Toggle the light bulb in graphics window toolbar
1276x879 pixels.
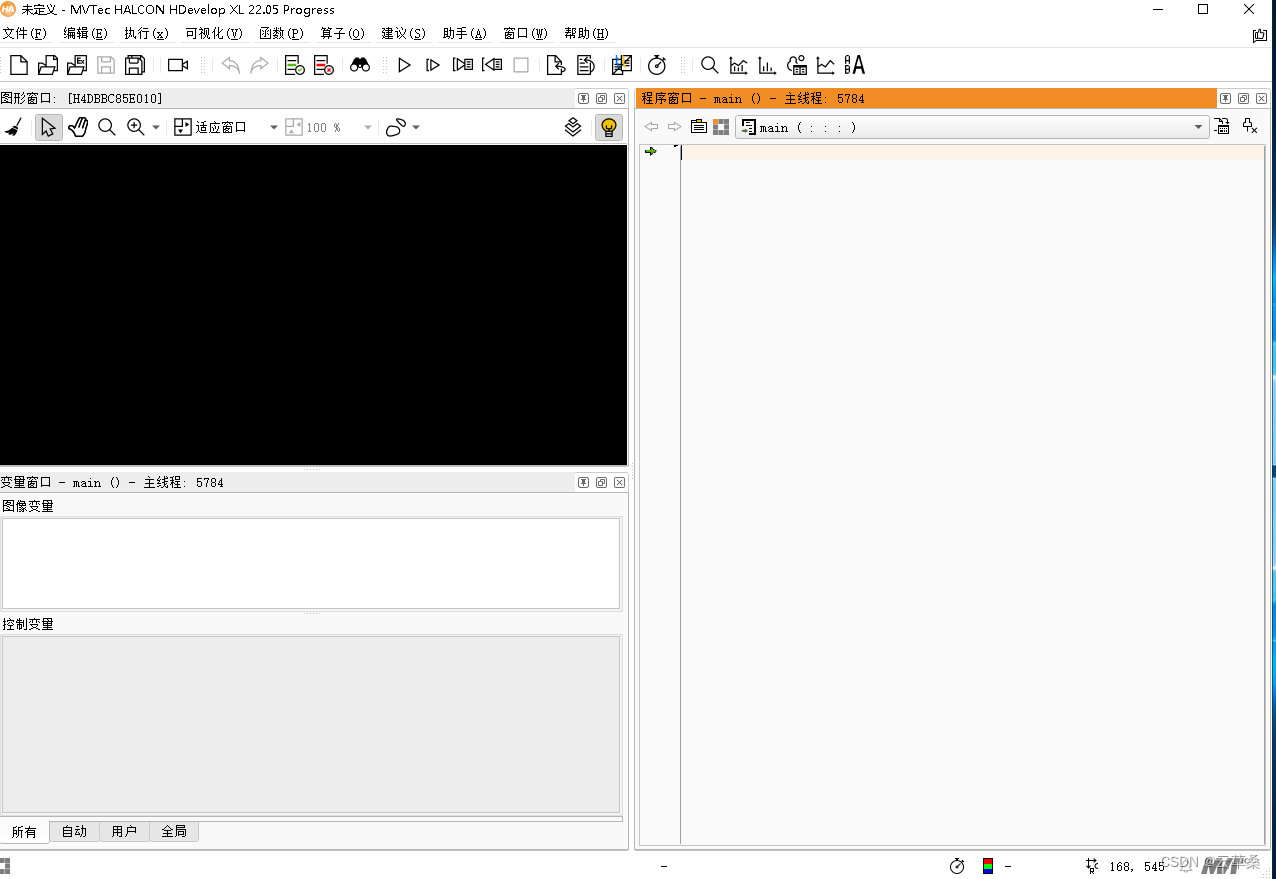pyautogui.click(x=609, y=127)
